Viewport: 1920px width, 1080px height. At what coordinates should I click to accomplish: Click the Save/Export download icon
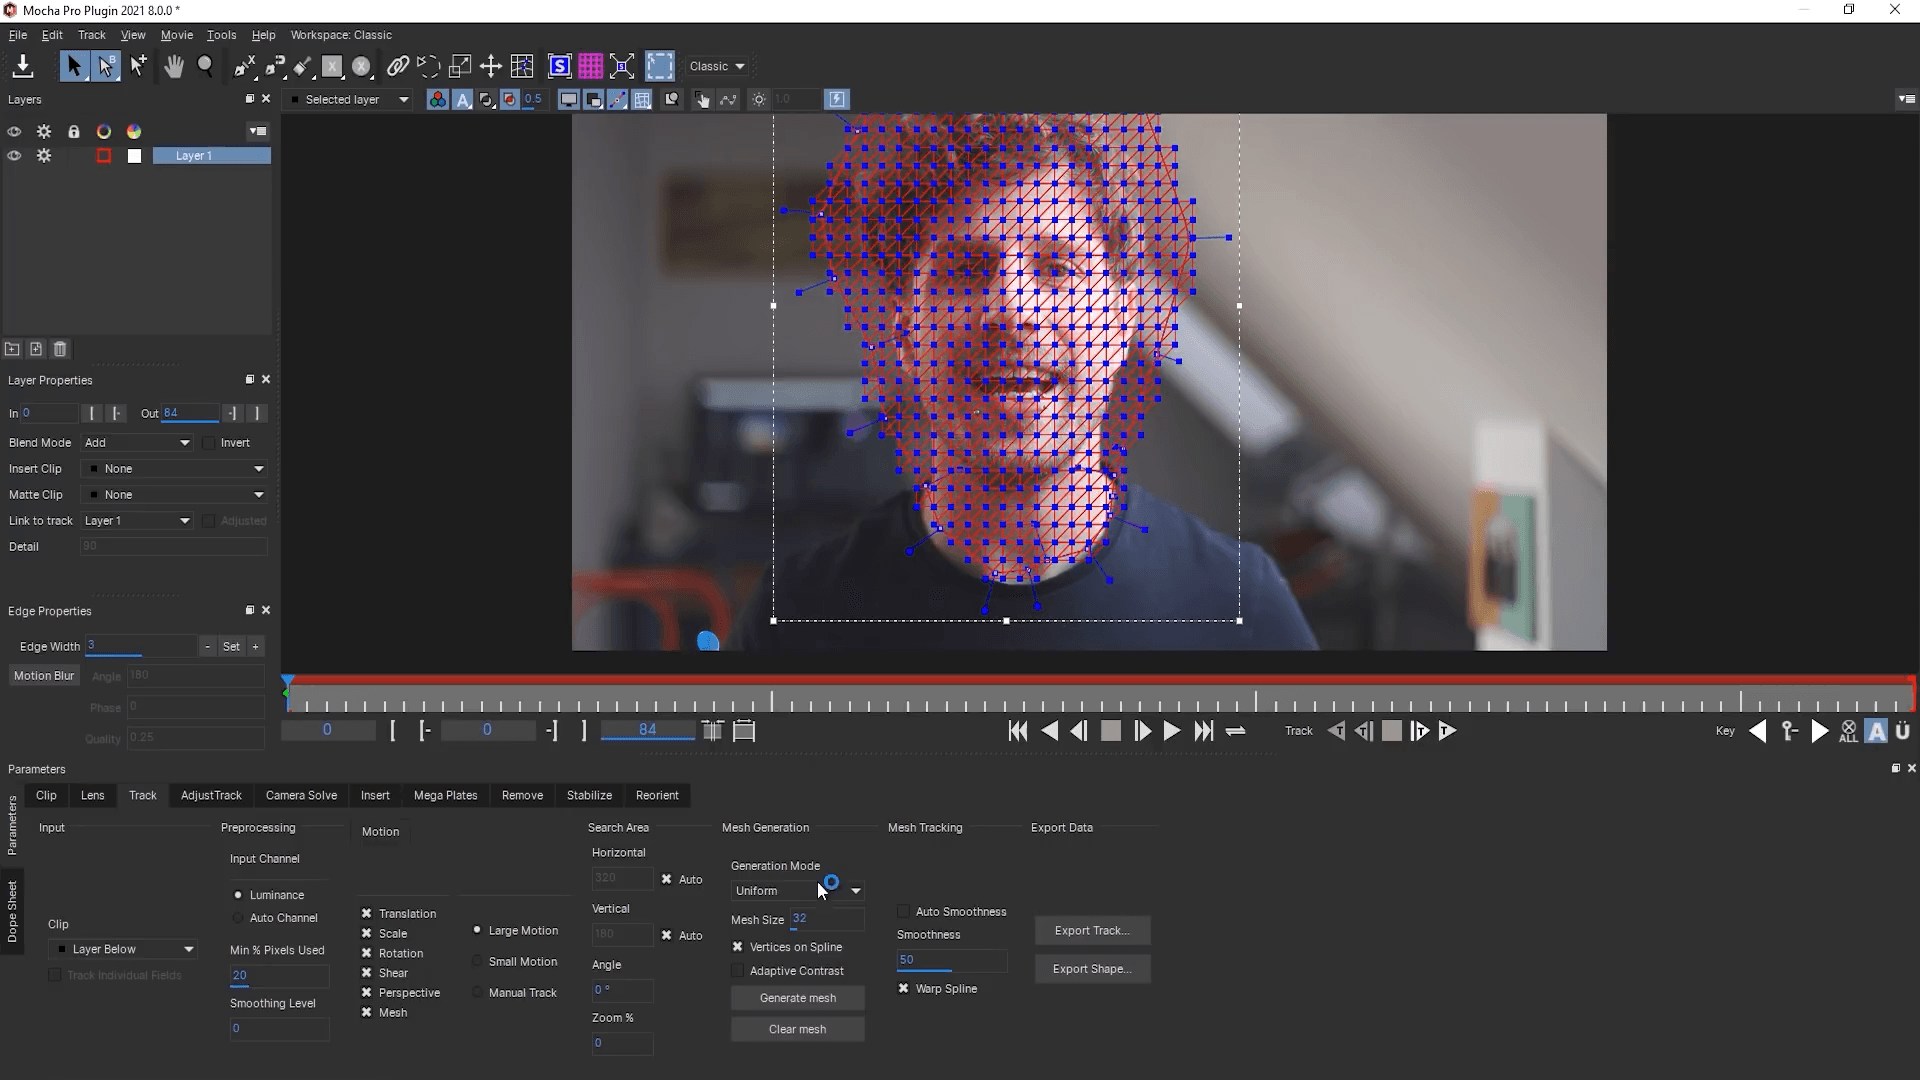point(22,66)
